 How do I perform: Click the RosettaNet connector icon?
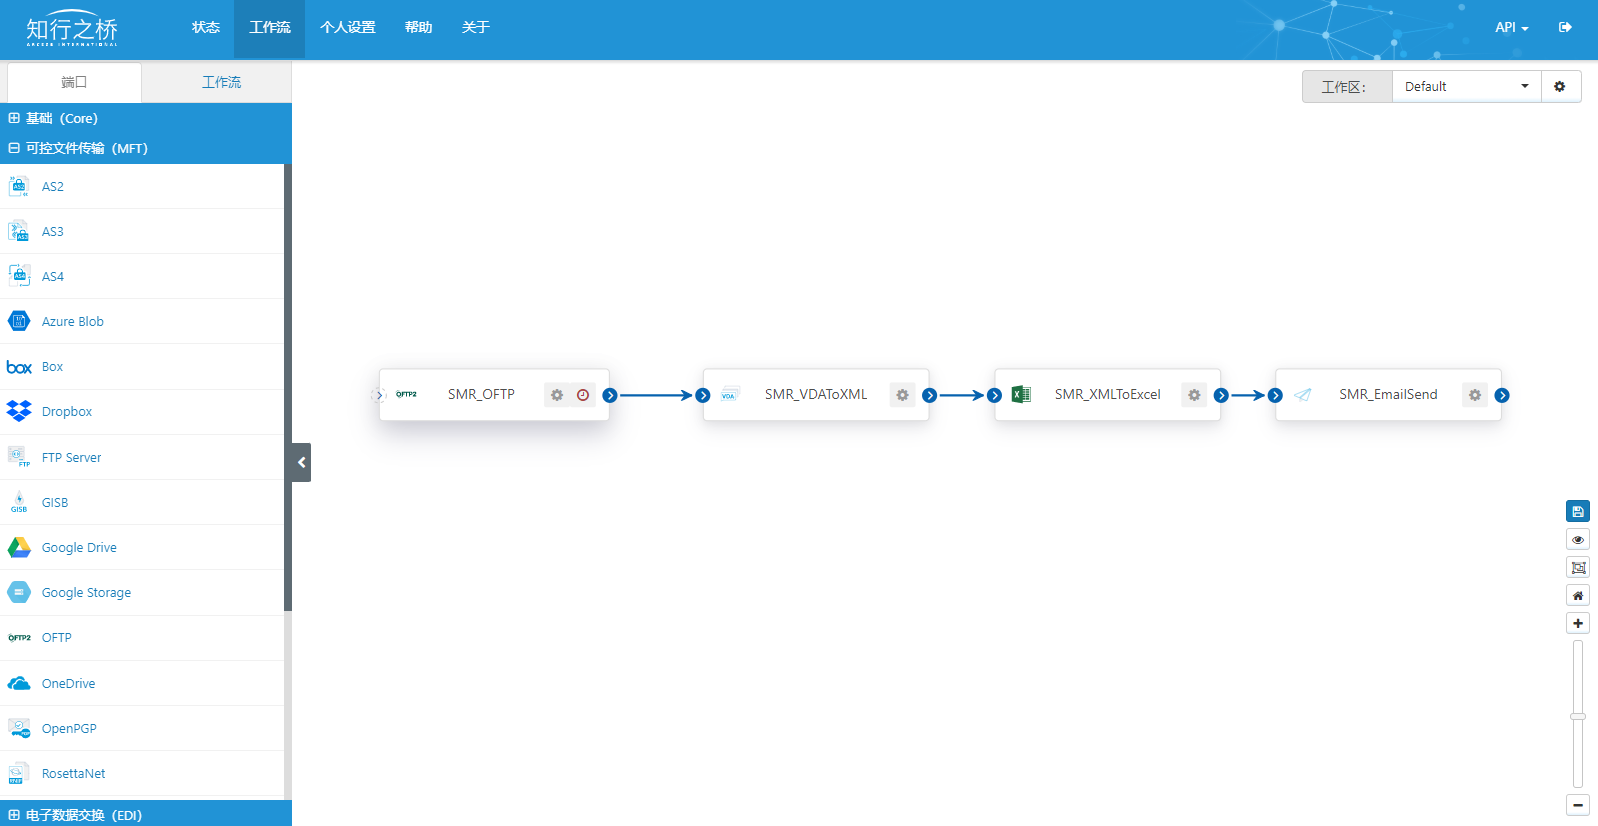(19, 773)
